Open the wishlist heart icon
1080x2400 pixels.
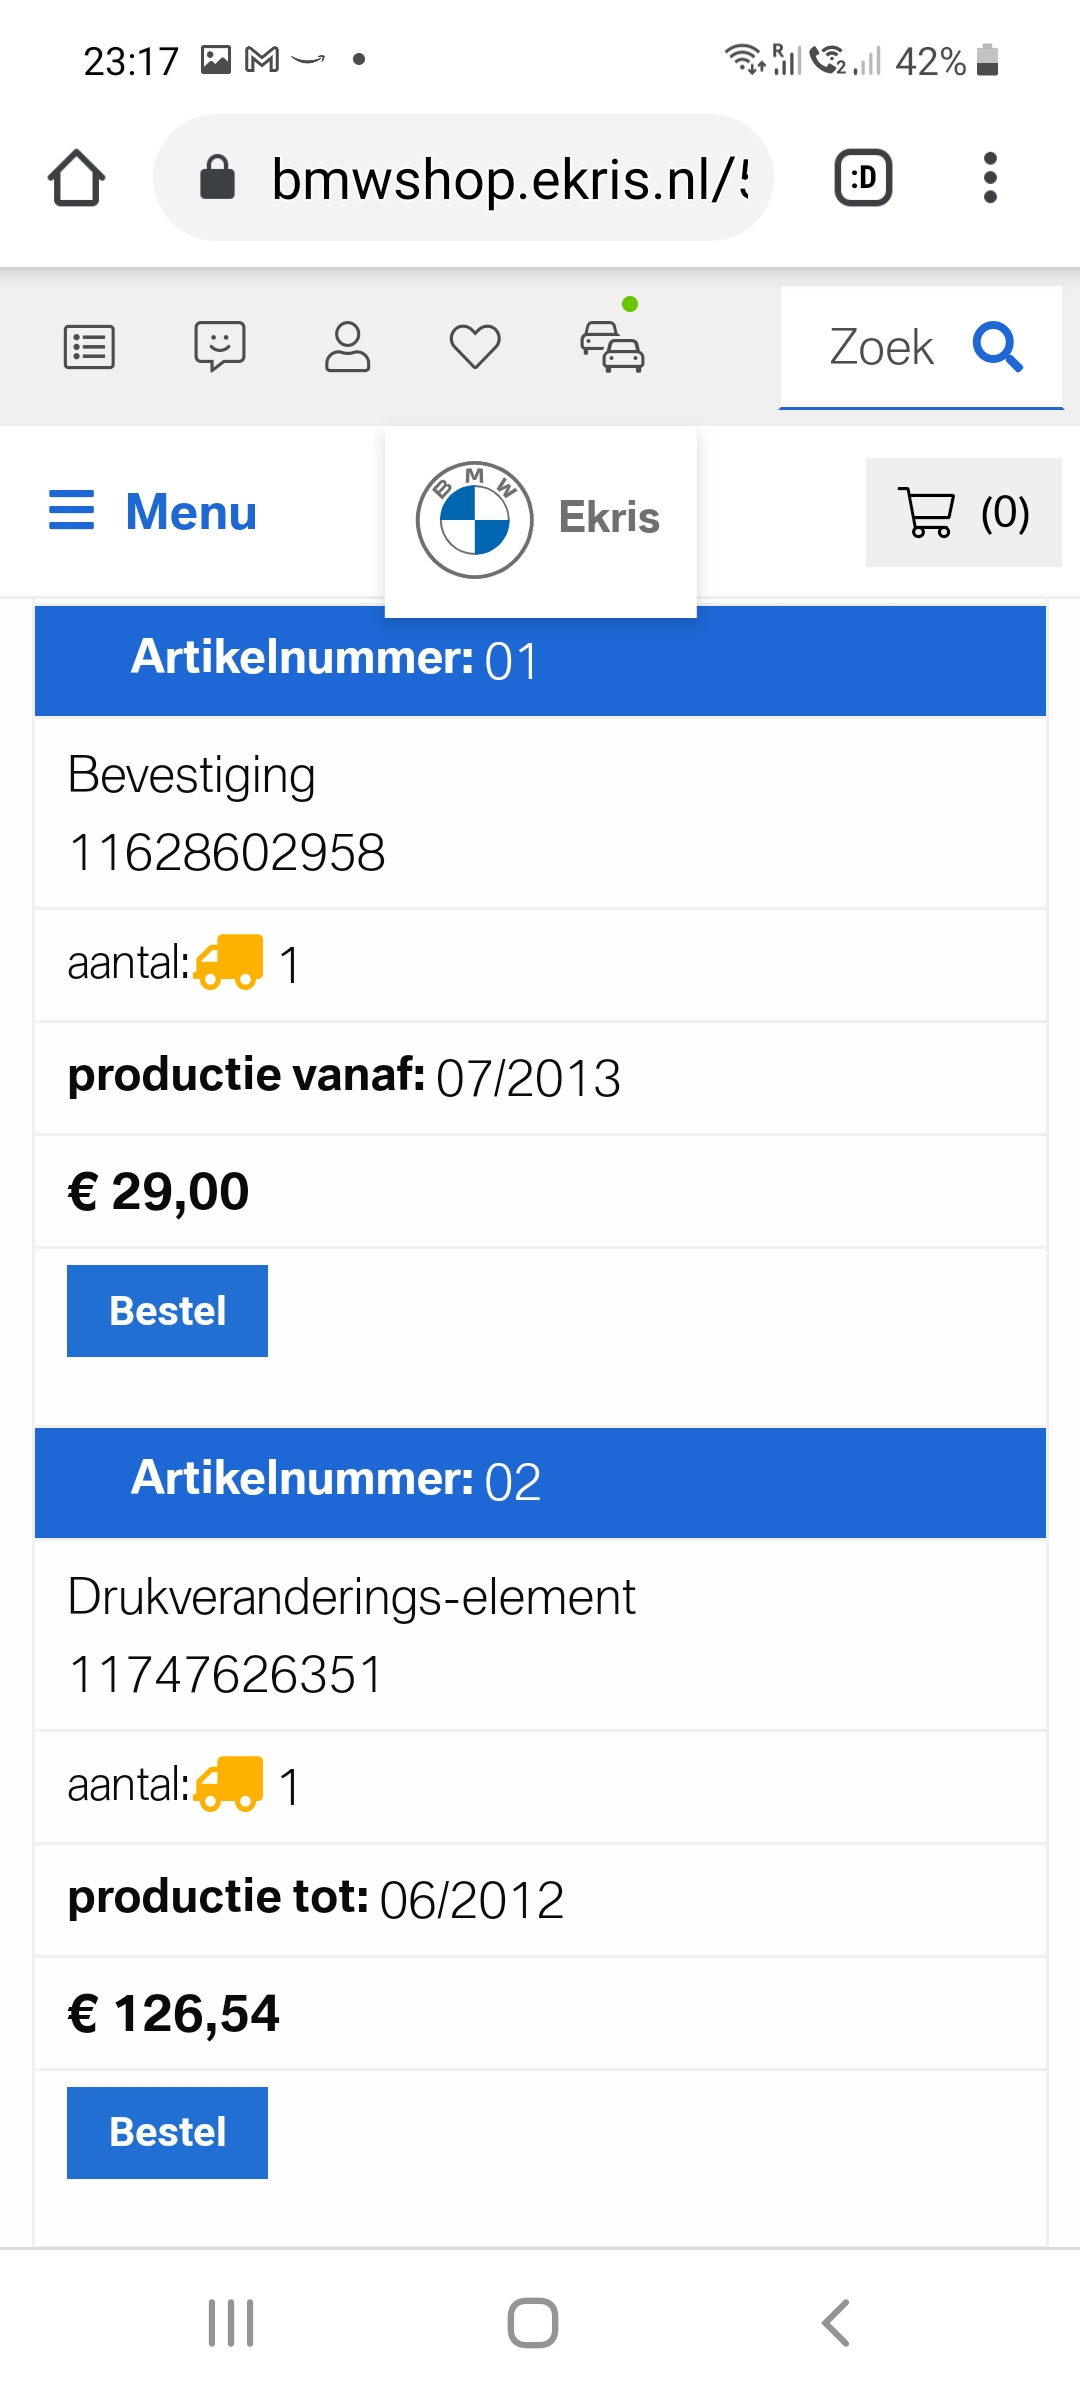(475, 347)
